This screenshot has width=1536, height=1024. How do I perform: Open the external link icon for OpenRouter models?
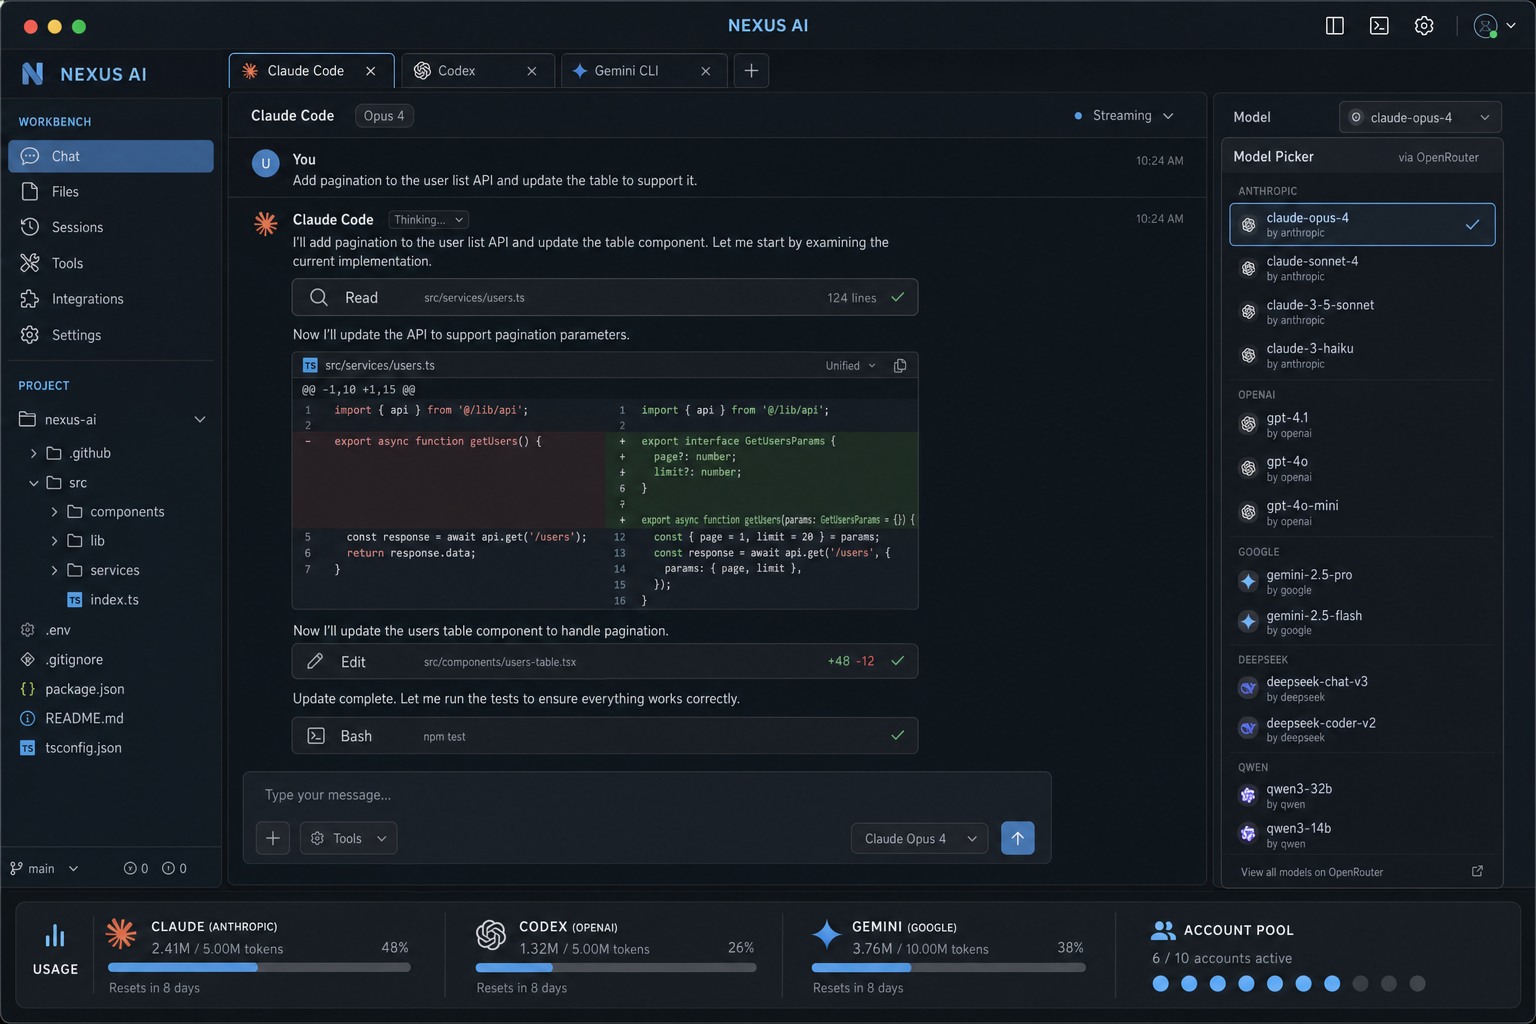[1477, 872]
